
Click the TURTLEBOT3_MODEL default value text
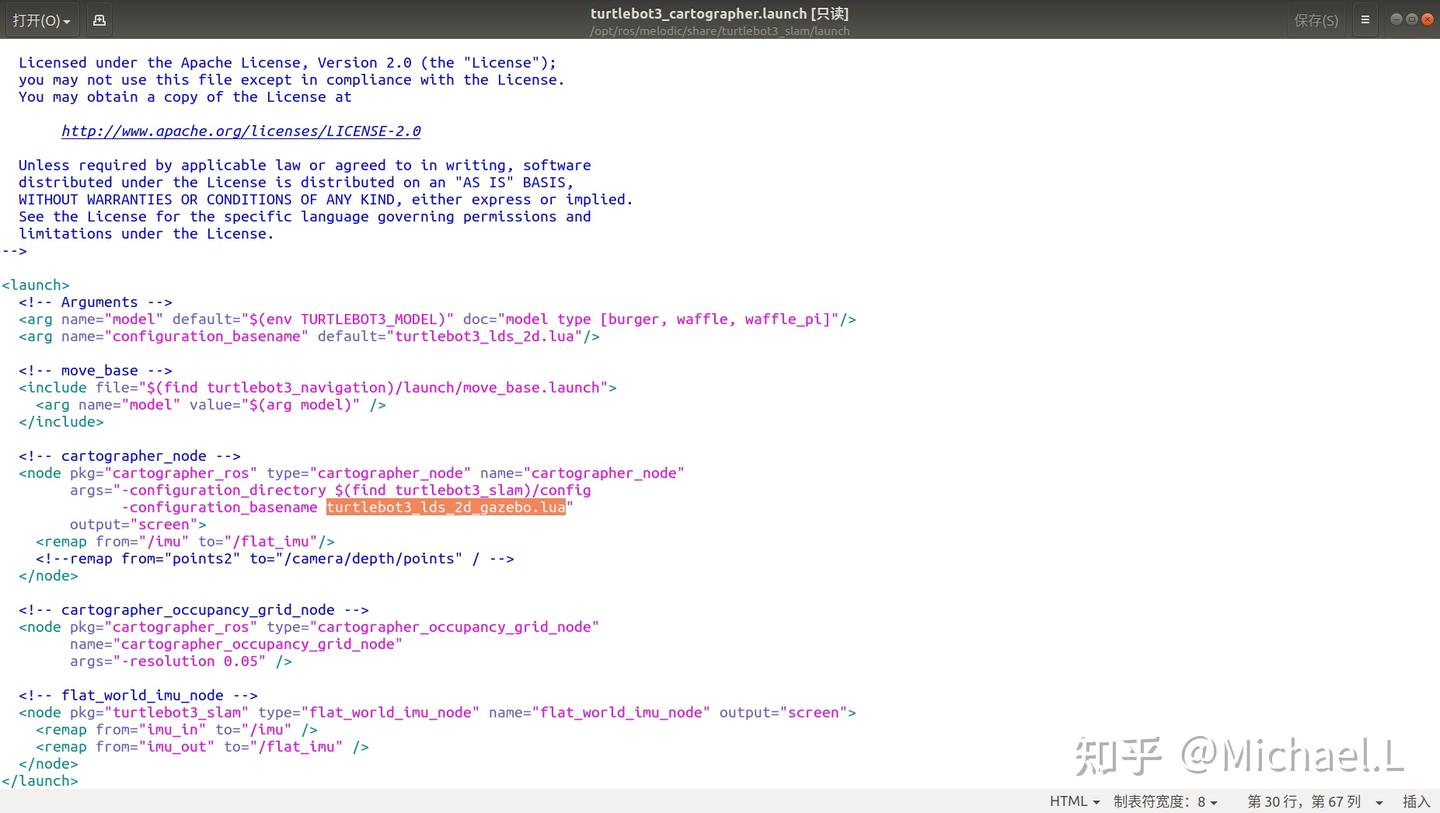tap(351, 319)
